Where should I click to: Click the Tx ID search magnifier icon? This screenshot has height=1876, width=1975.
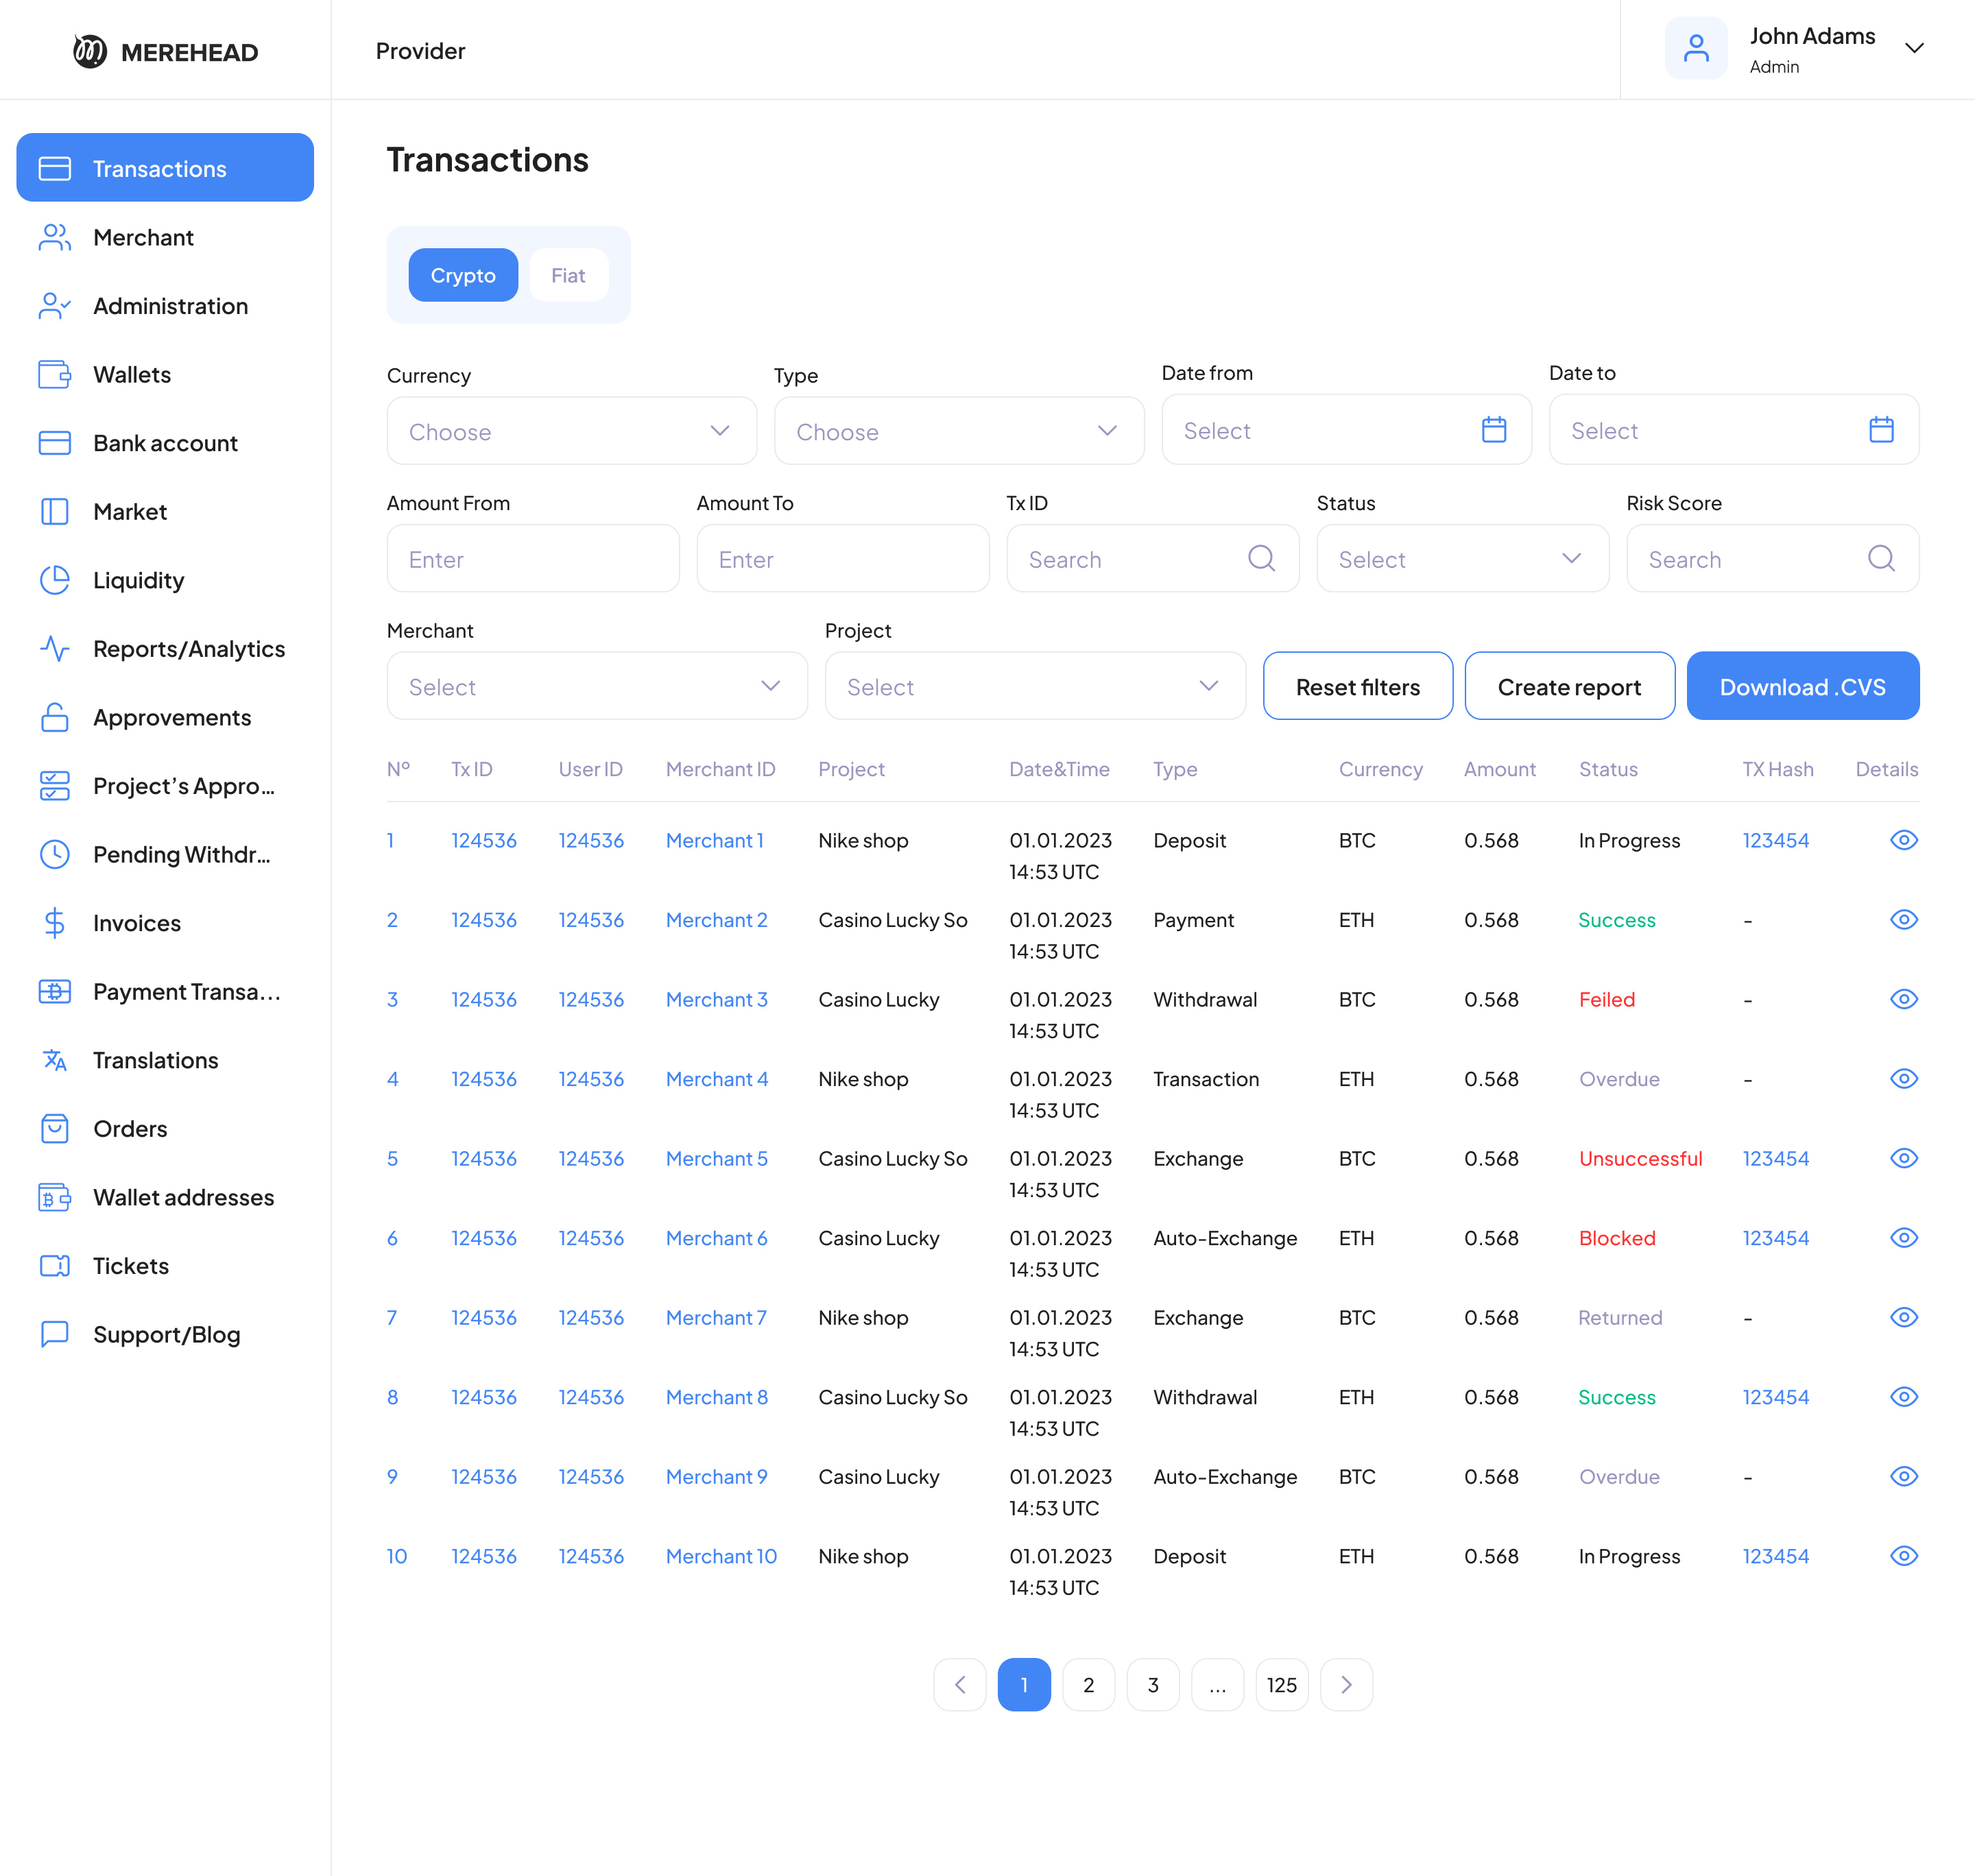pos(1261,558)
